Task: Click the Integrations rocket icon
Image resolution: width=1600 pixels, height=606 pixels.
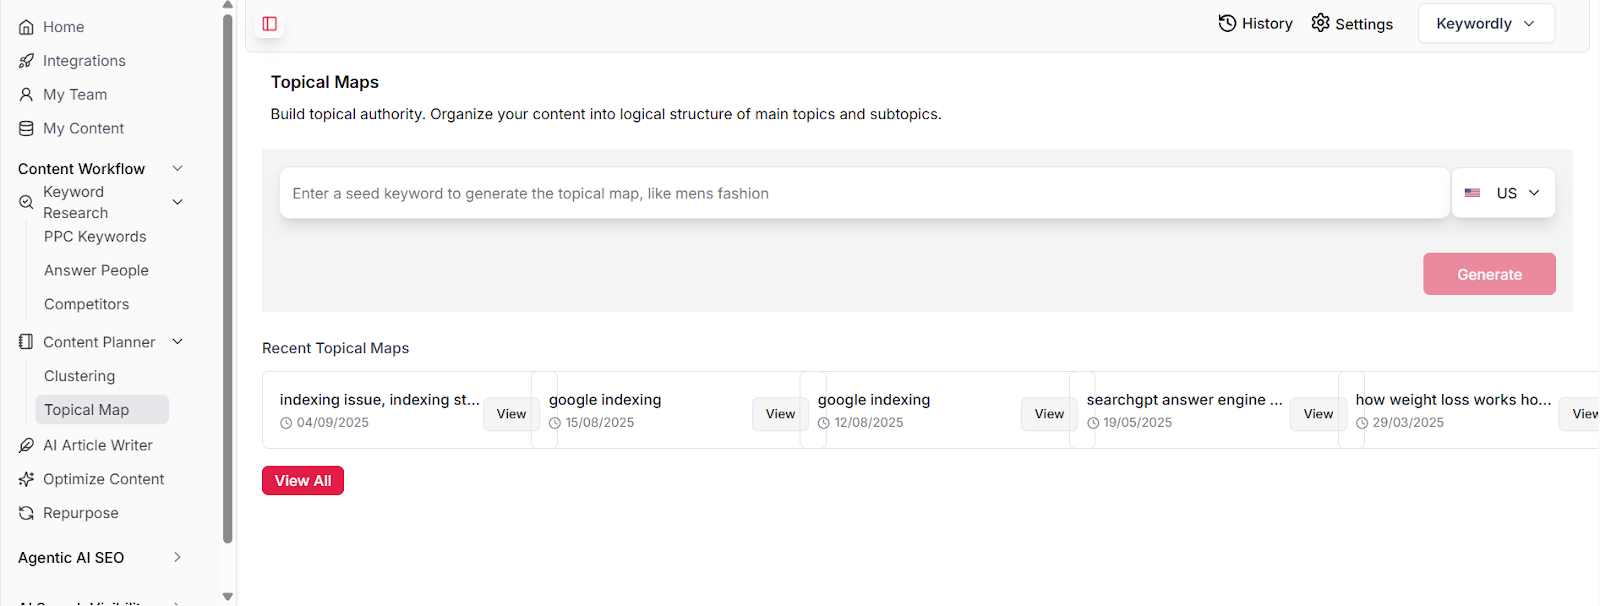Action: pos(26,61)
